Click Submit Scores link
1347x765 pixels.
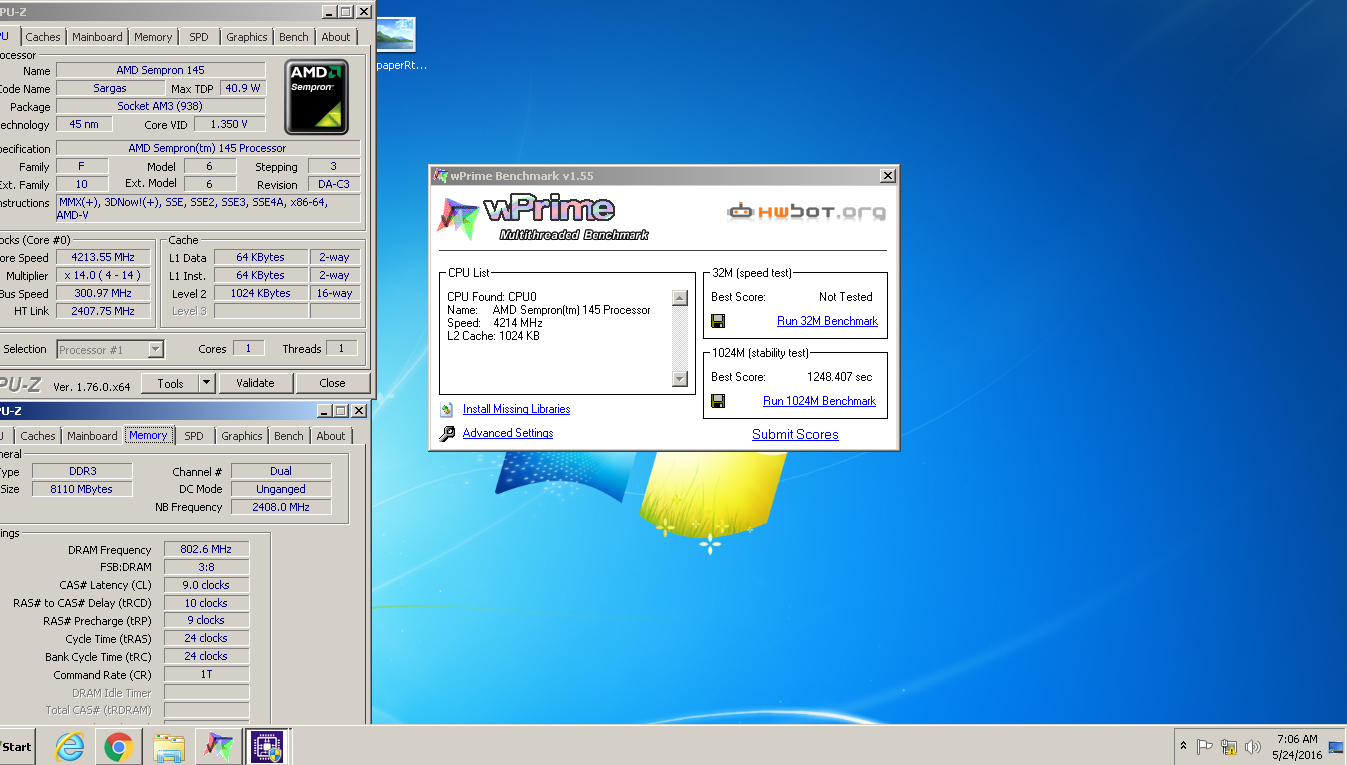795,434
